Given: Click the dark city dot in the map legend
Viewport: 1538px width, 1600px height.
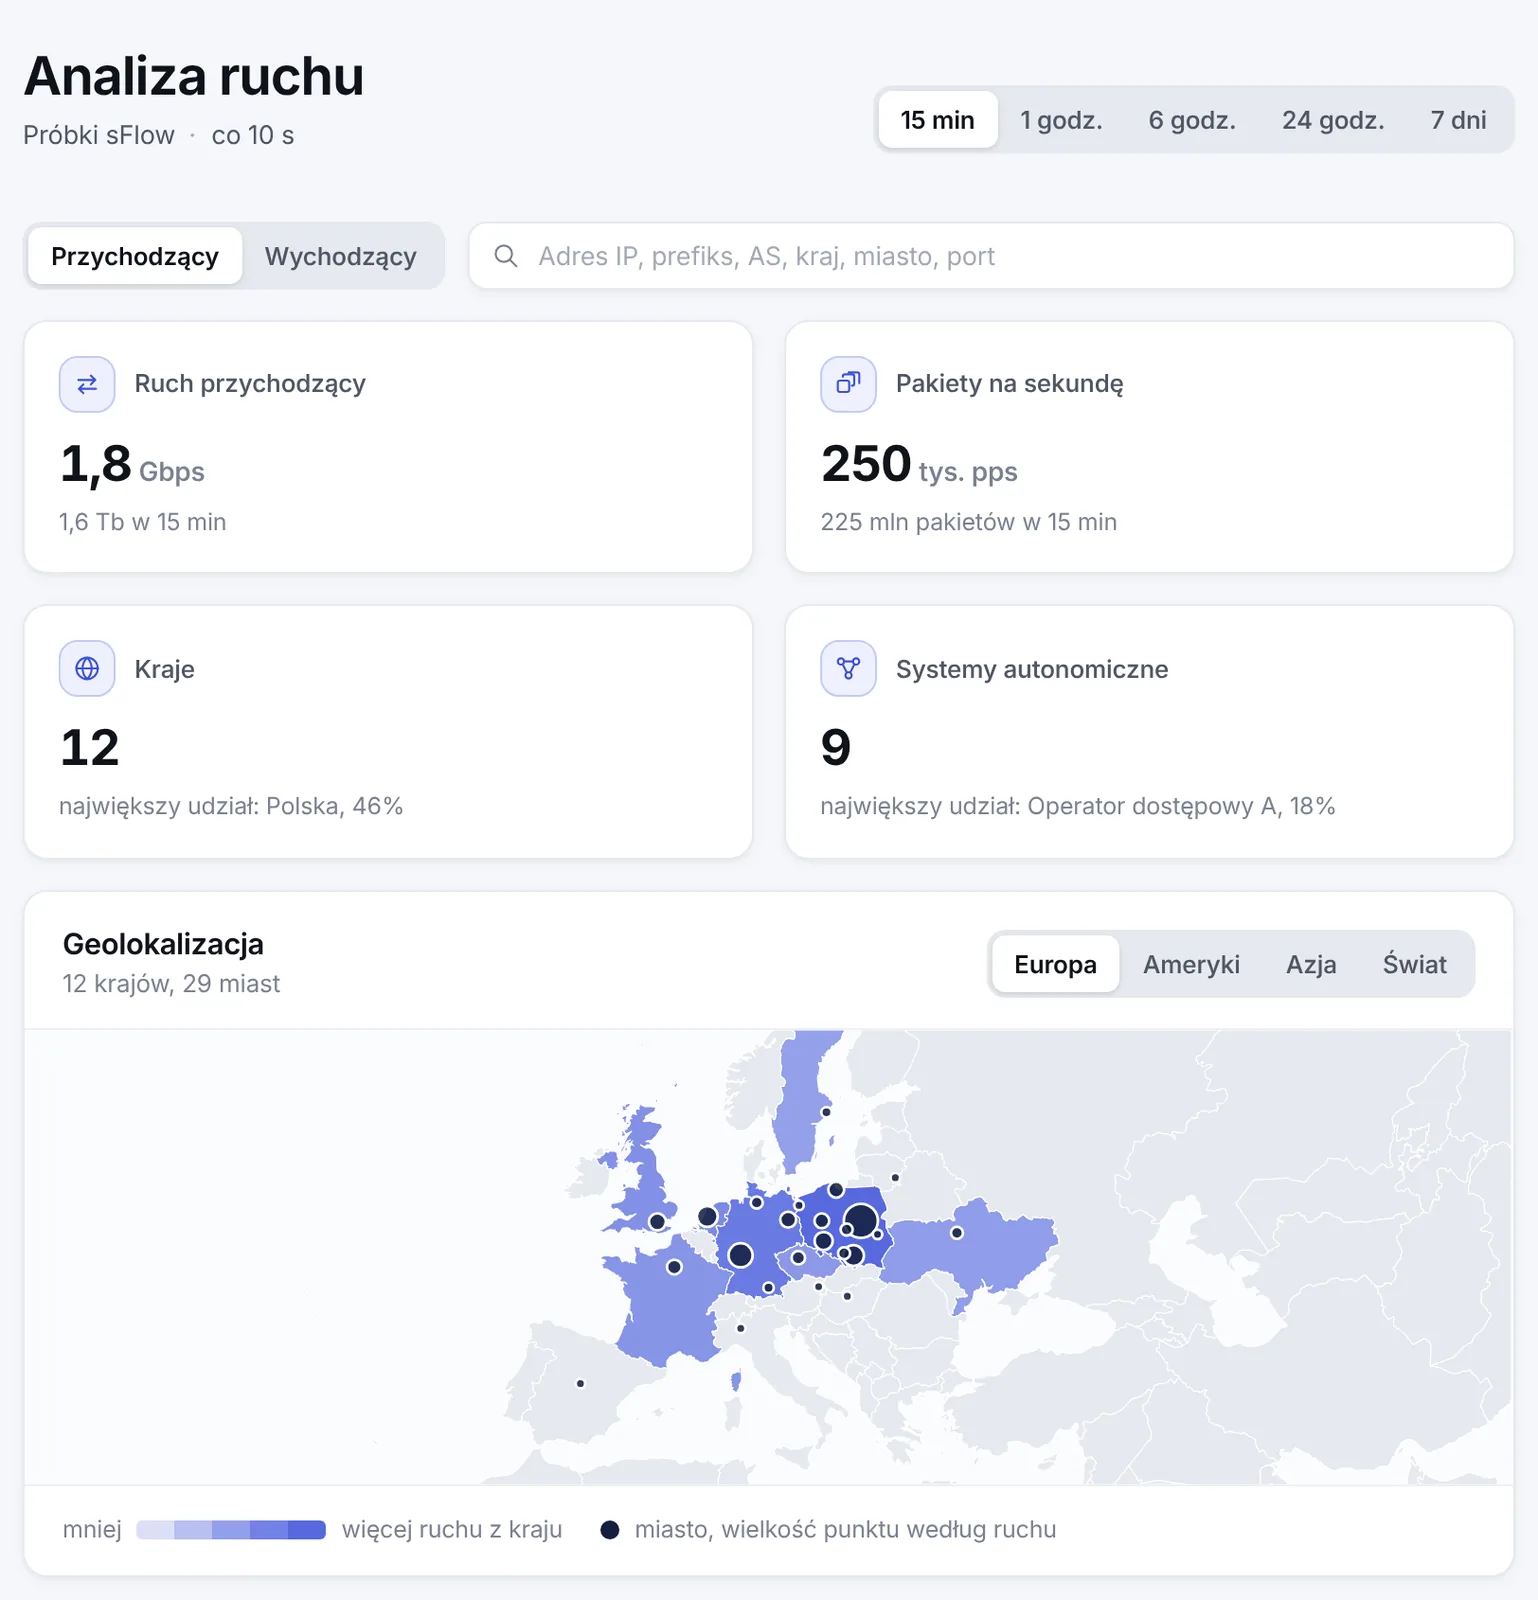Looking at the screenshot, I should point(610,1529).
